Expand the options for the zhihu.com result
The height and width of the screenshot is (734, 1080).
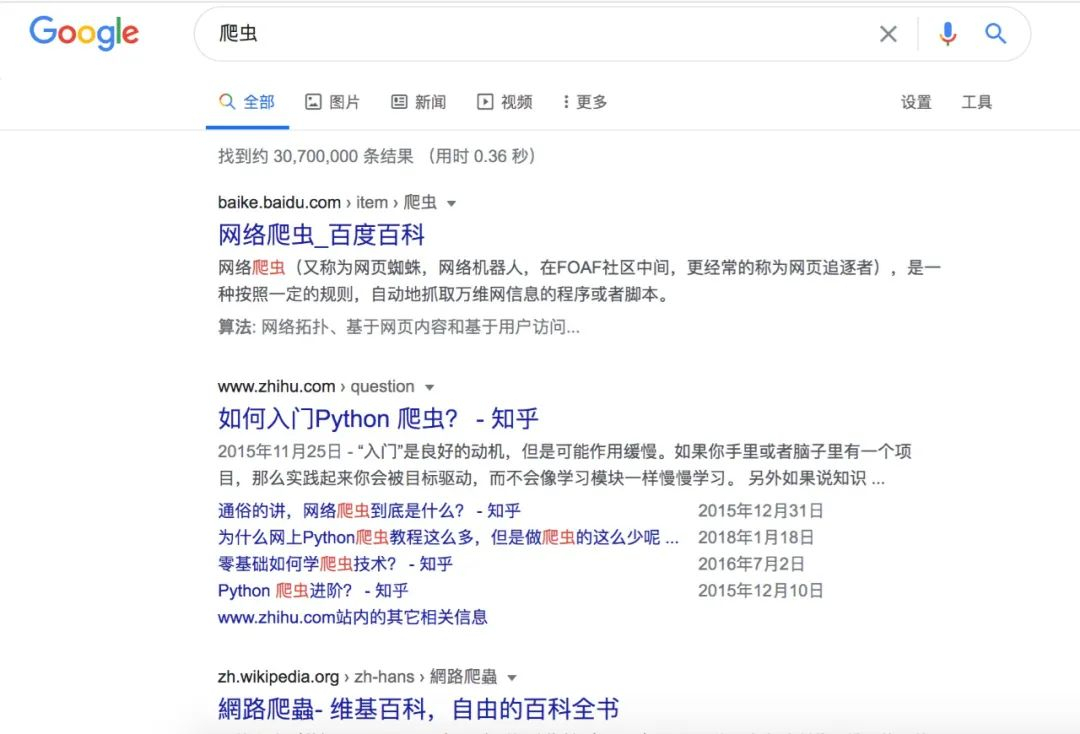click(x=428, y=386)
